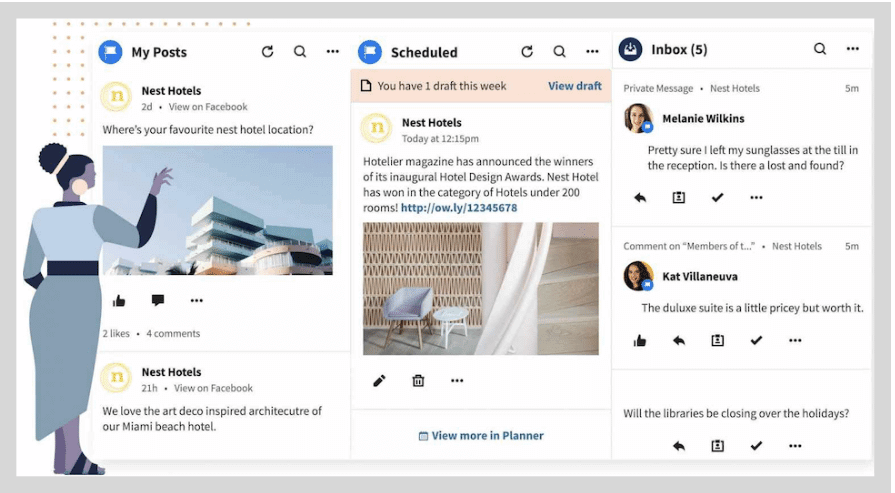Open the hotel building photo
The image size is (895, 493).
(217, 211)
